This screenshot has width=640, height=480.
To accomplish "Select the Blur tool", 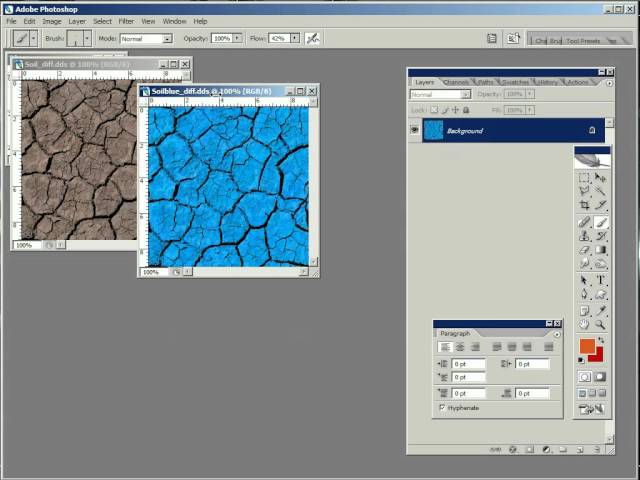I will click(584, 263).
